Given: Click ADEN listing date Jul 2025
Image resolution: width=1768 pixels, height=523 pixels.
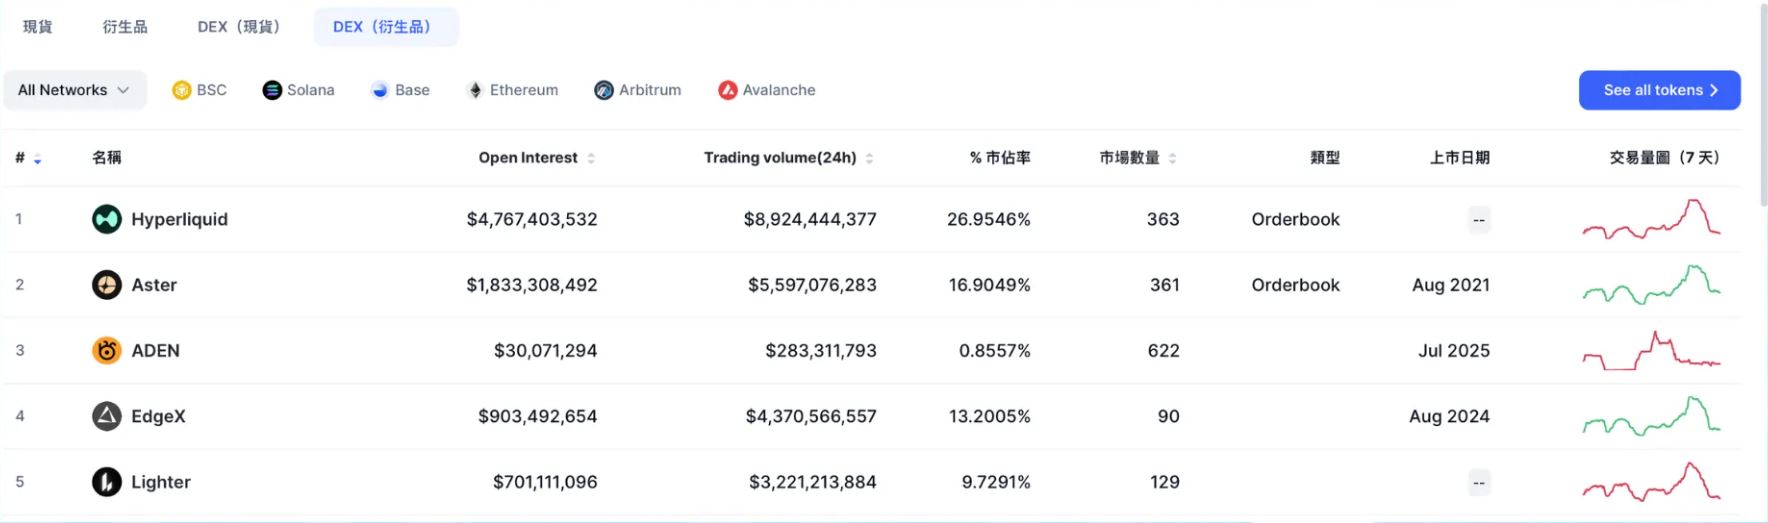Looking at the screenshot, I should [1454, 351].
